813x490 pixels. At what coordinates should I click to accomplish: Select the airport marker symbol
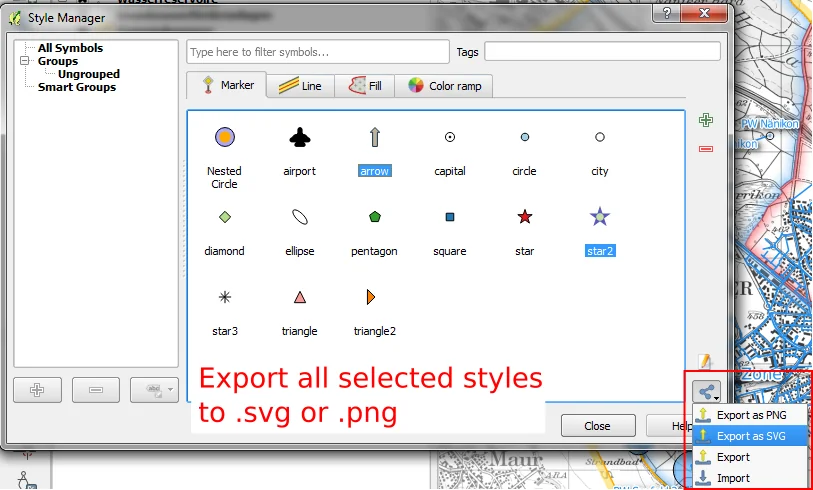pyautogui.click(x=299, y=138)
